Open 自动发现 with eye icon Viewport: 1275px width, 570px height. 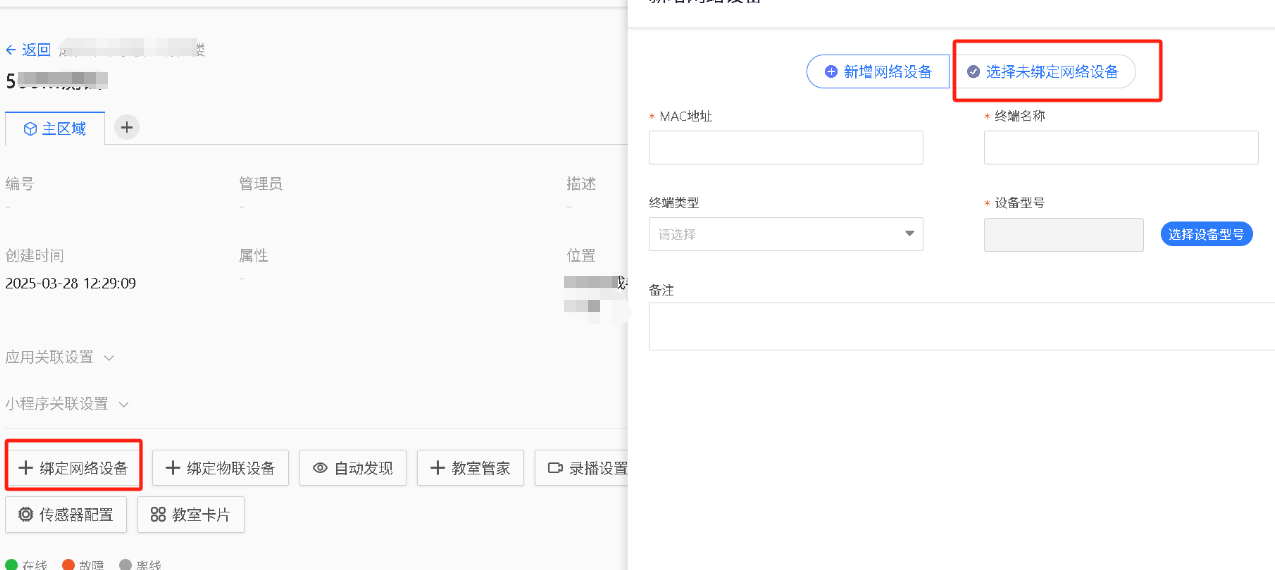(353, 468)
